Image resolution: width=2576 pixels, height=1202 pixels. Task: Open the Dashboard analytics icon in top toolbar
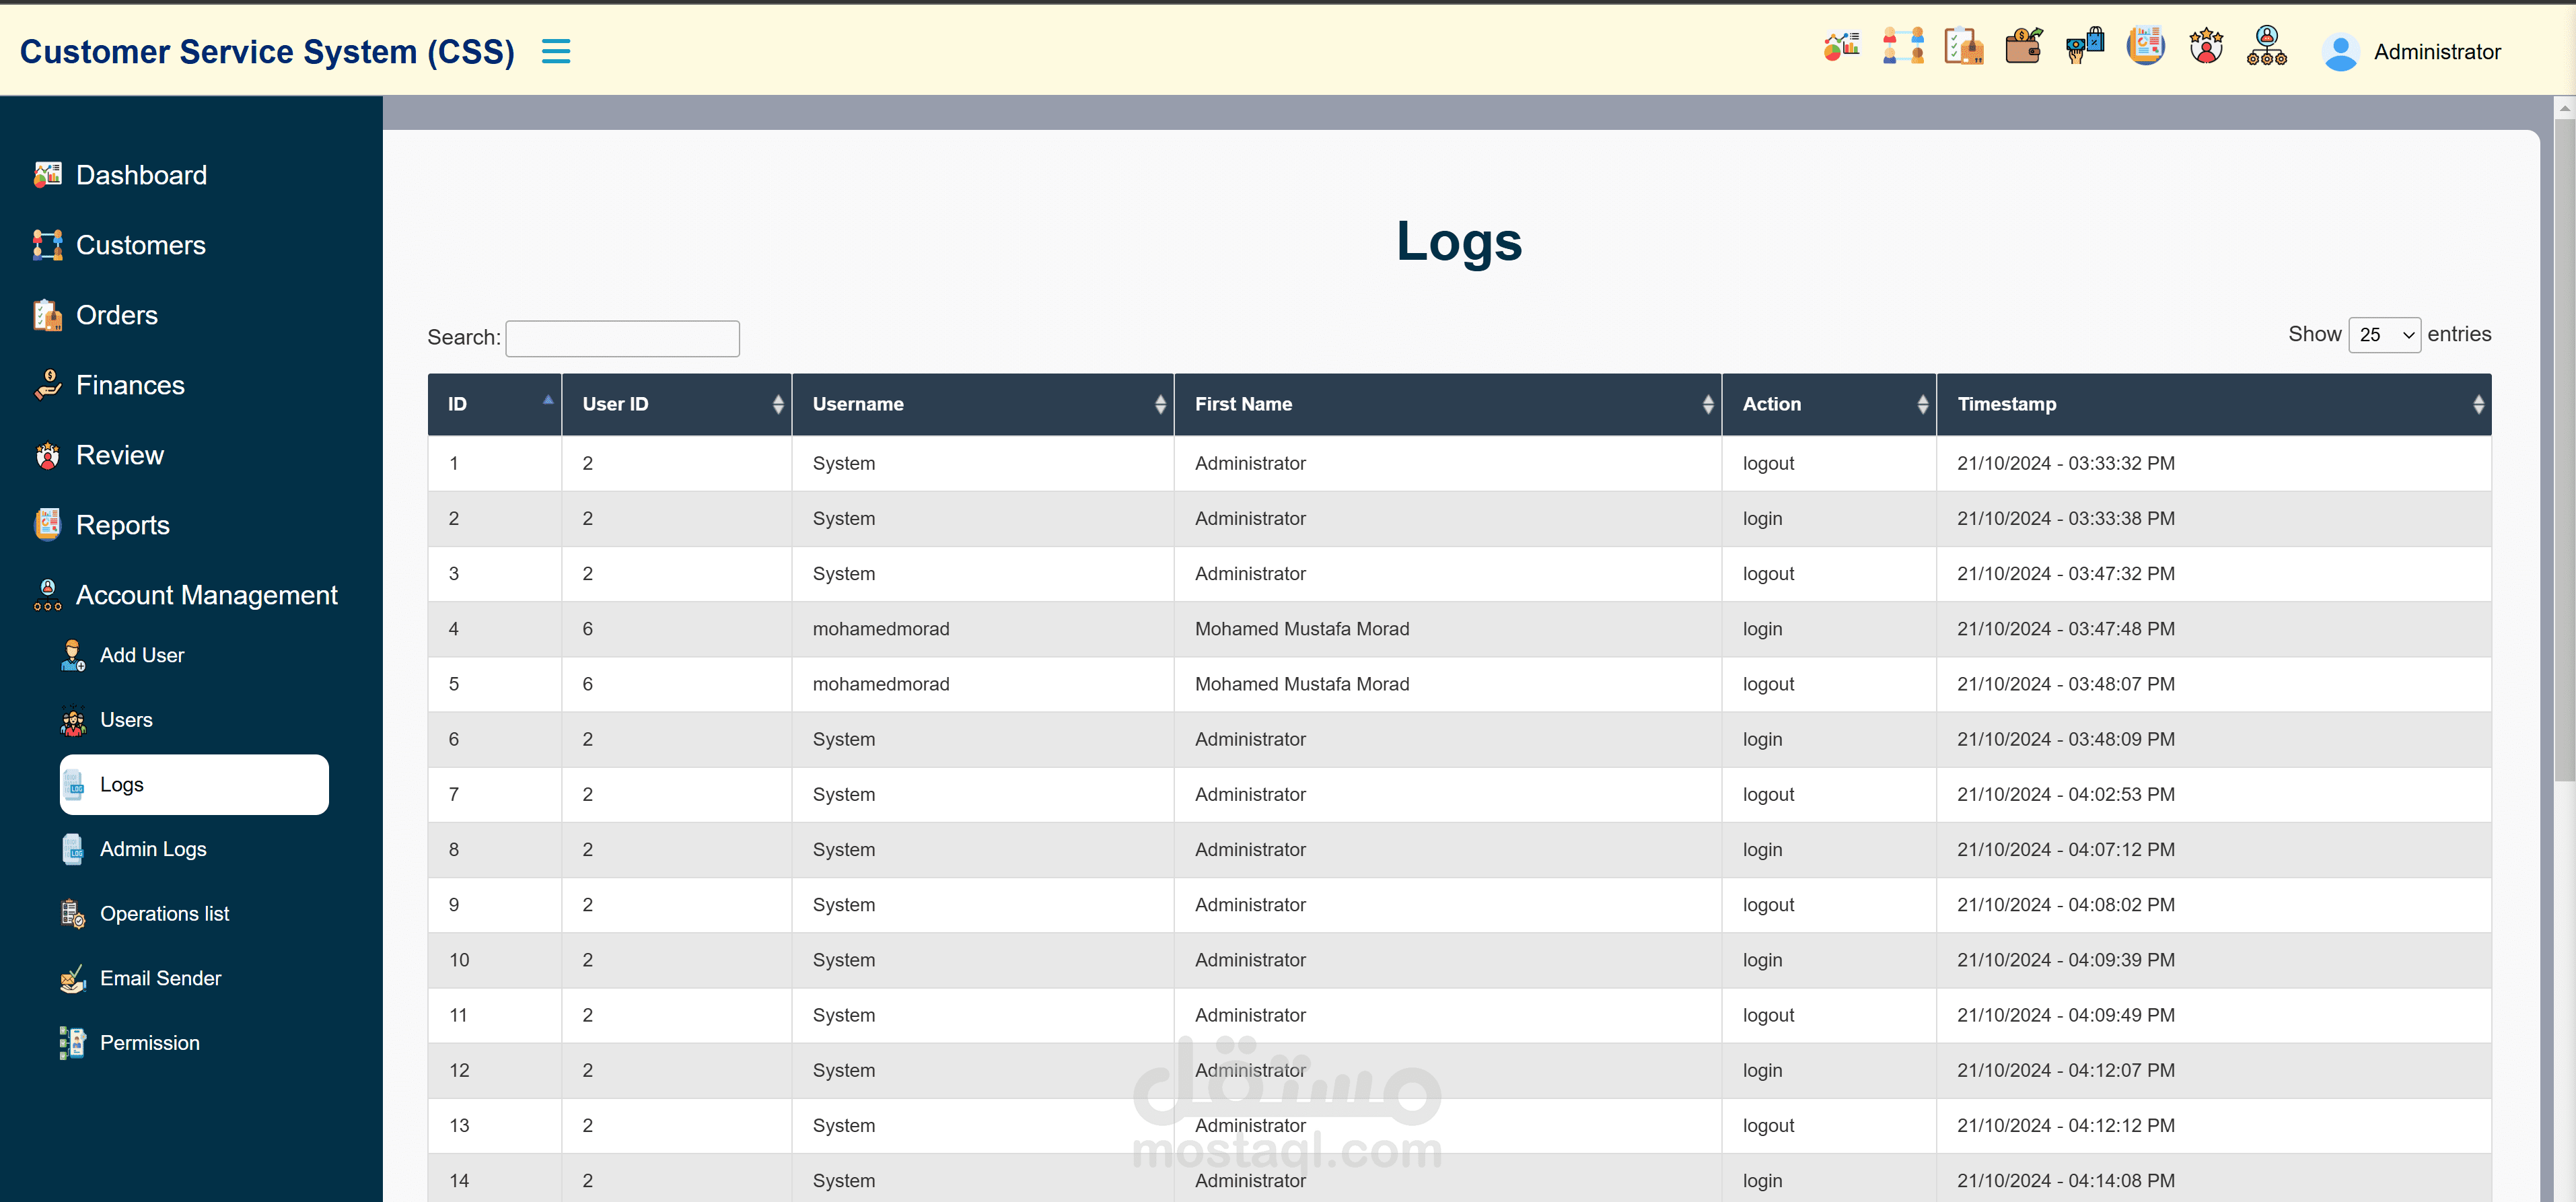pyautogui.click(x=1841, y=46)
